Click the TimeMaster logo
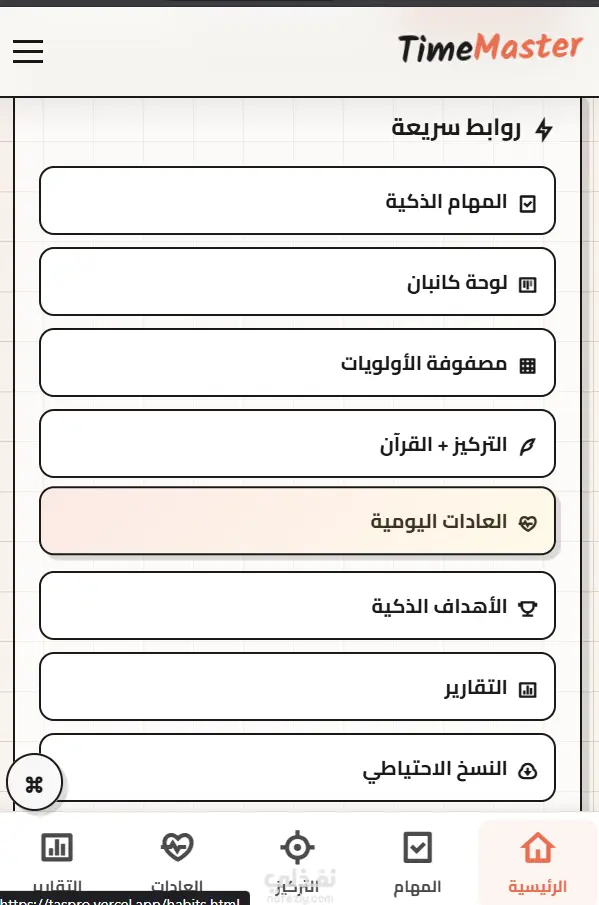 (x=490, y=48)
